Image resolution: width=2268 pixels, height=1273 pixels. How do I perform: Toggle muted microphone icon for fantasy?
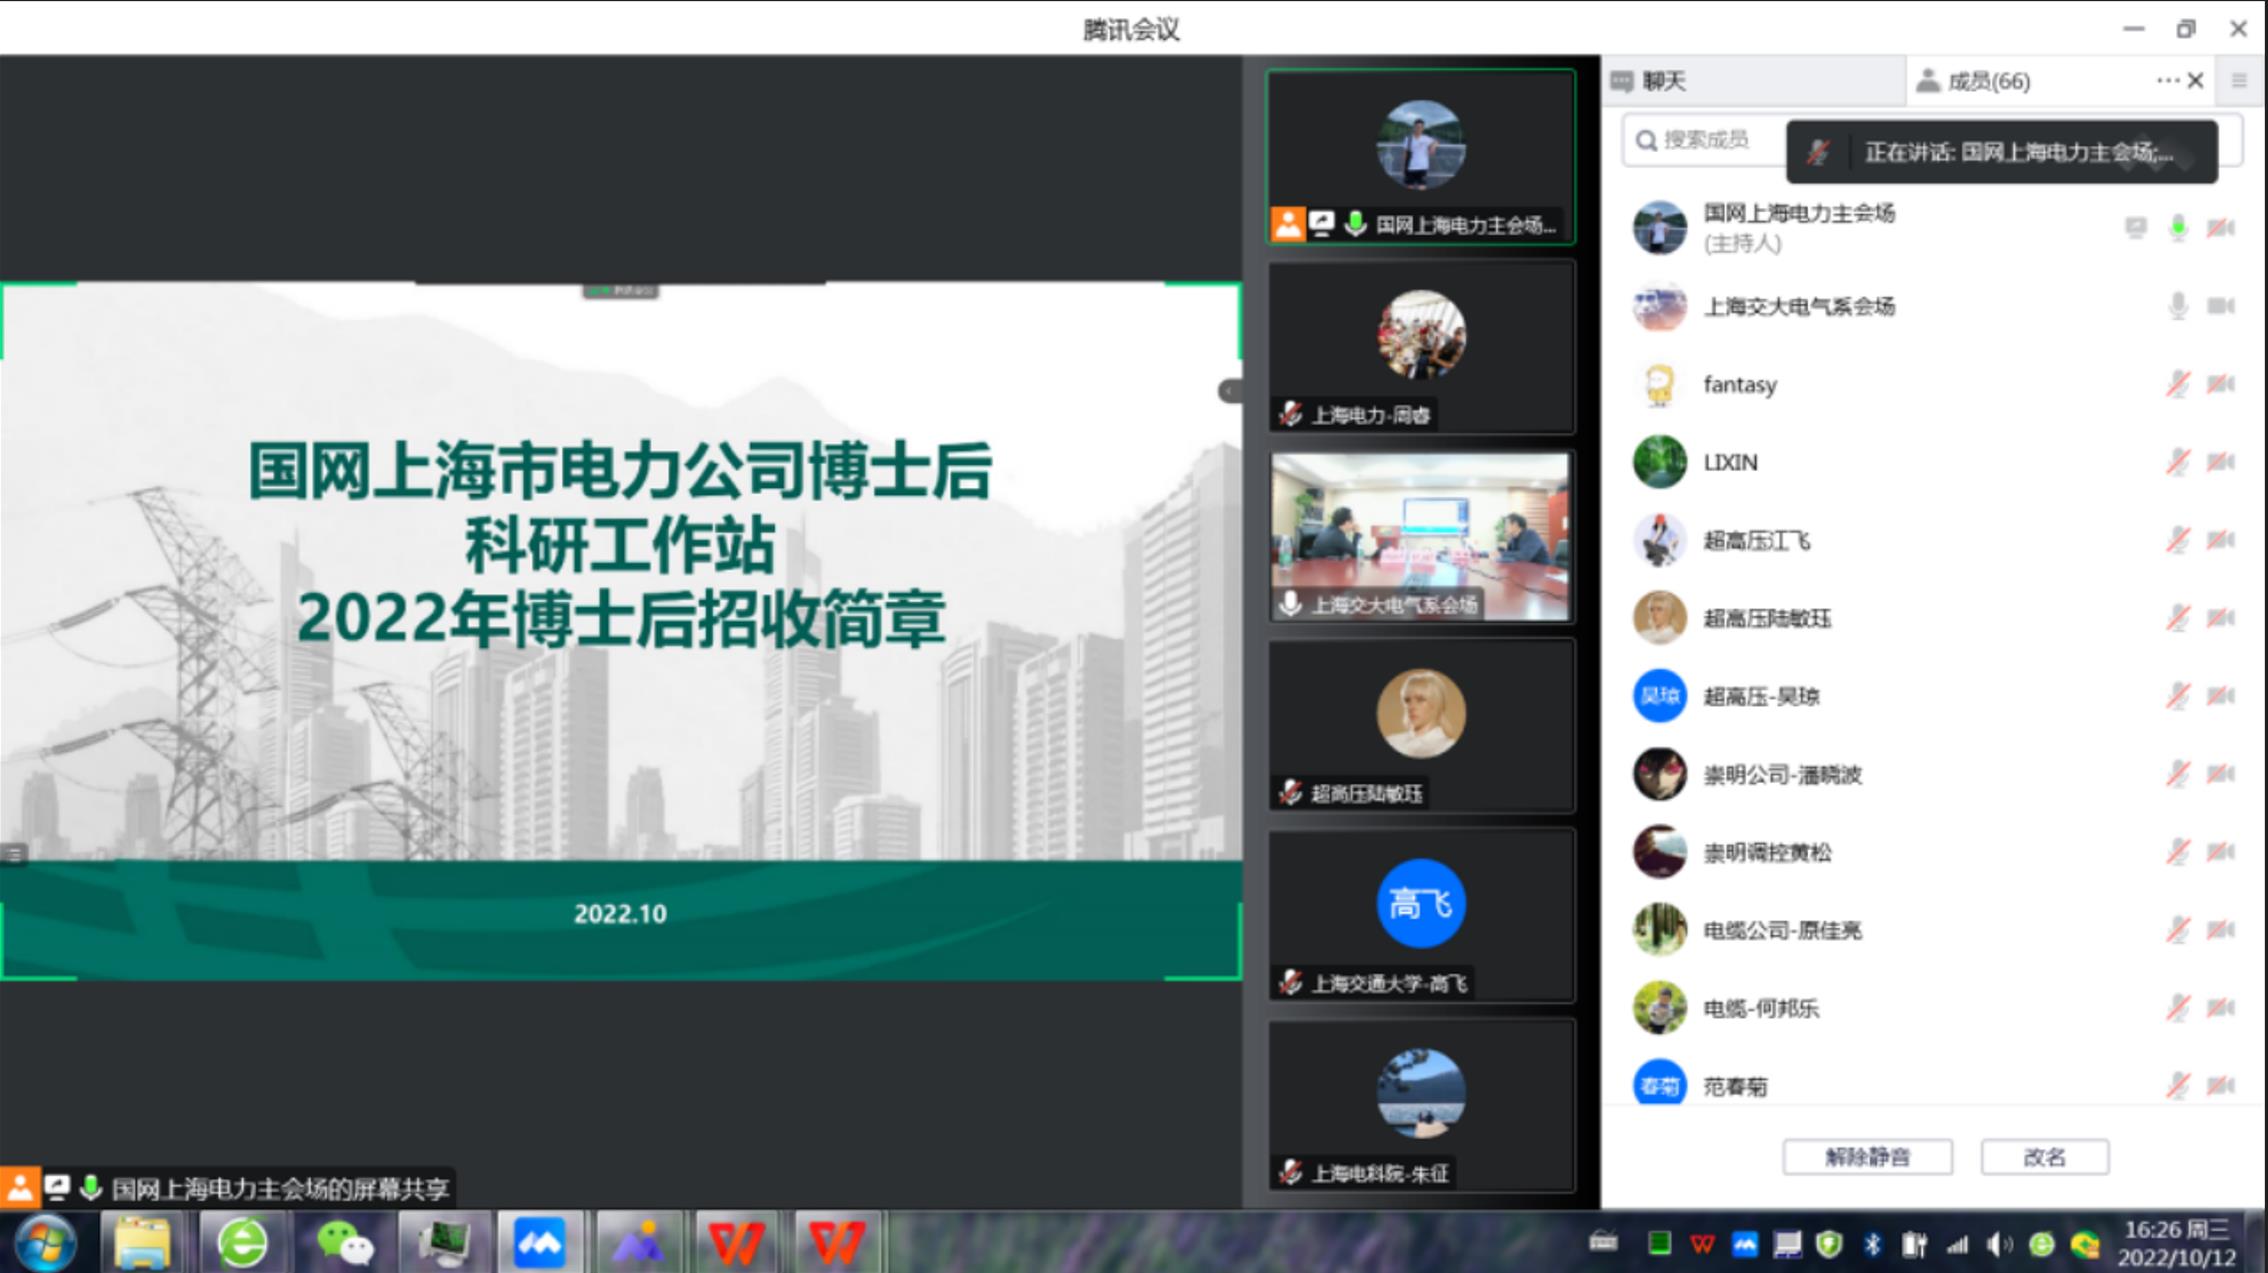coord(2177,384)
